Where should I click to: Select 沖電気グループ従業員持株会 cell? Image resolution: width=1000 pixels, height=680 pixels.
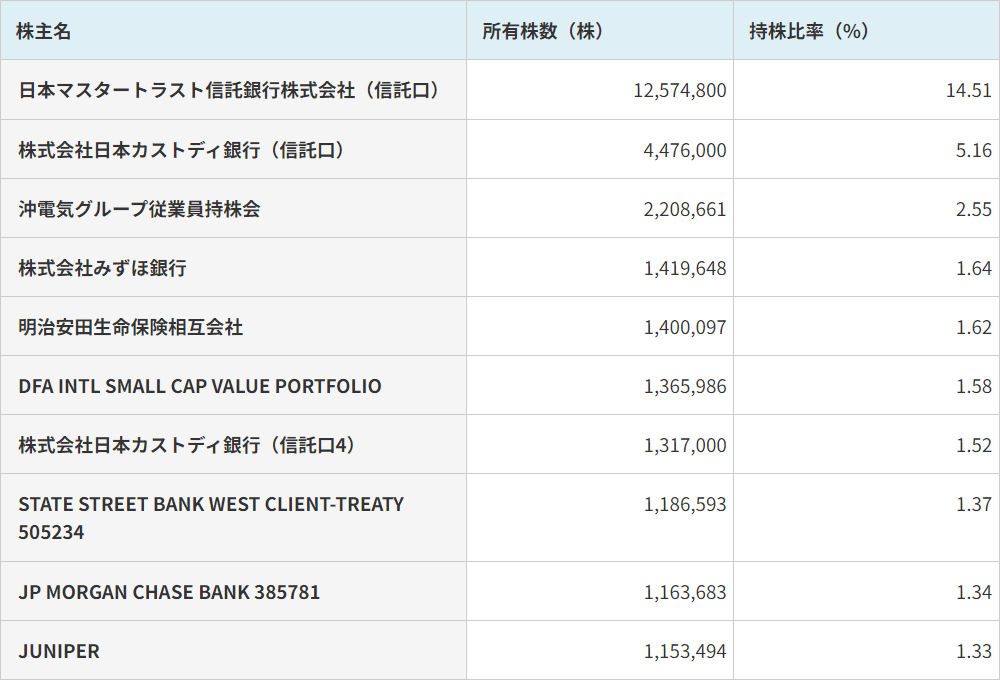pyautogui.click(x=233, y=209)
